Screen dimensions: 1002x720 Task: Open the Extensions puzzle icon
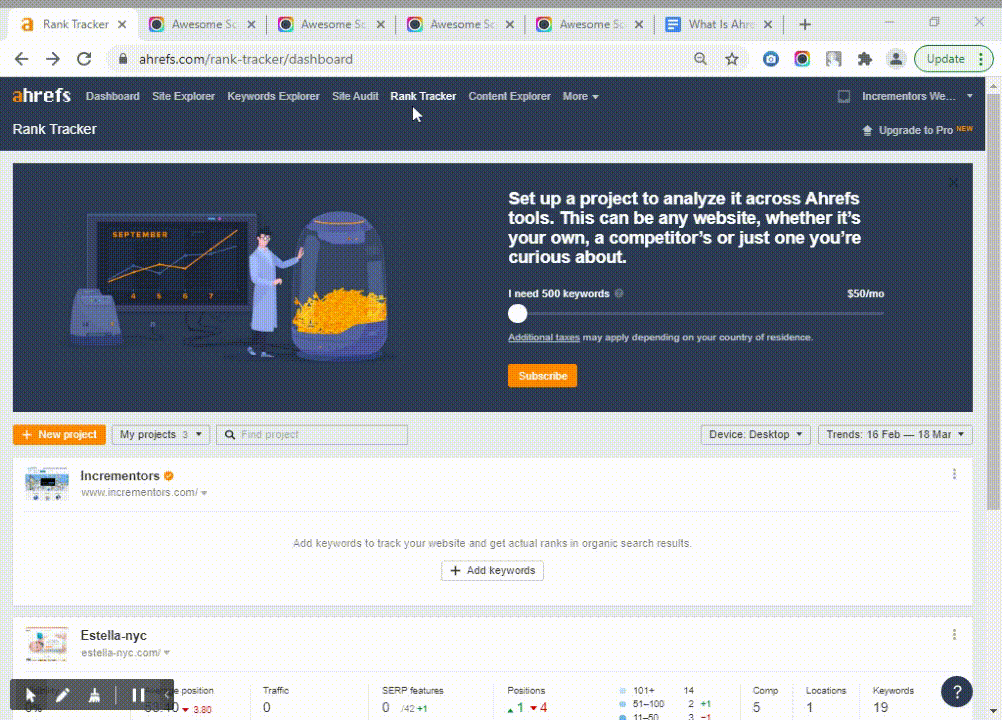(x=865, y=59)
